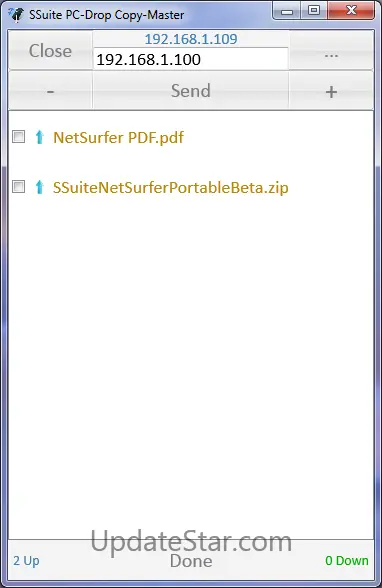This screenshot has height=588, width=382.
Task: Click upload arrow icon beside SSuiteNetSurferPortableBeta.zip
Action: click(x=39, y=187)
